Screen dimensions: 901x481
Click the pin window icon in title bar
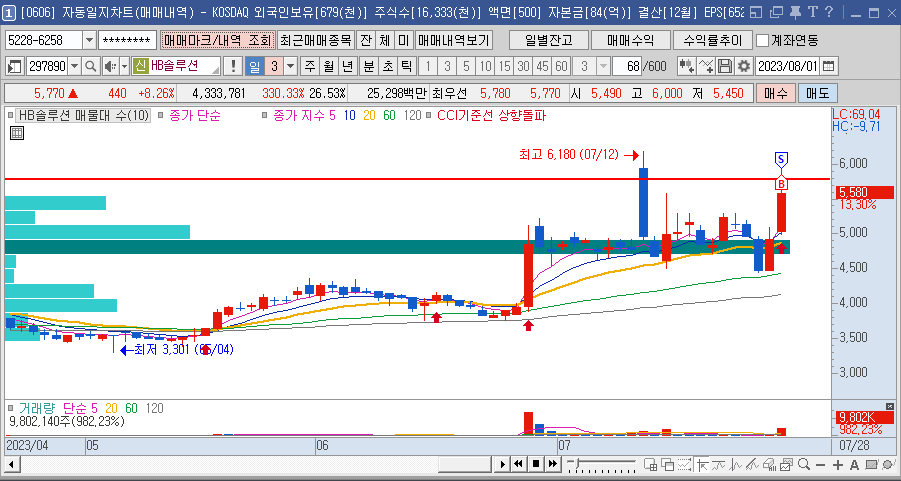point(795,12)
